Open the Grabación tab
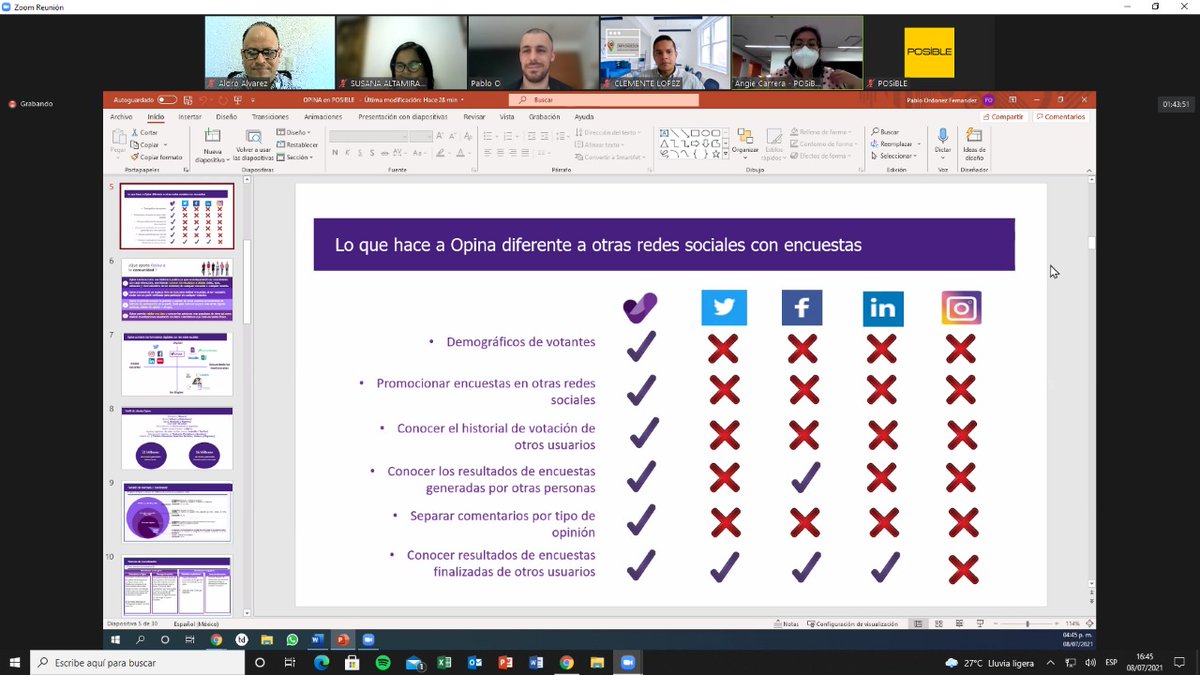This screenshot has height=675, width=1200. tap(544, 116)
